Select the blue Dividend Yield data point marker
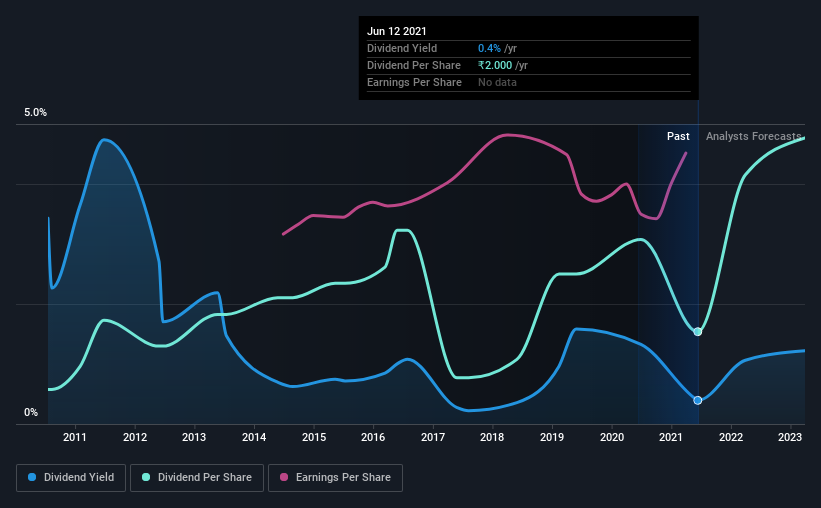 coord(698,400)
